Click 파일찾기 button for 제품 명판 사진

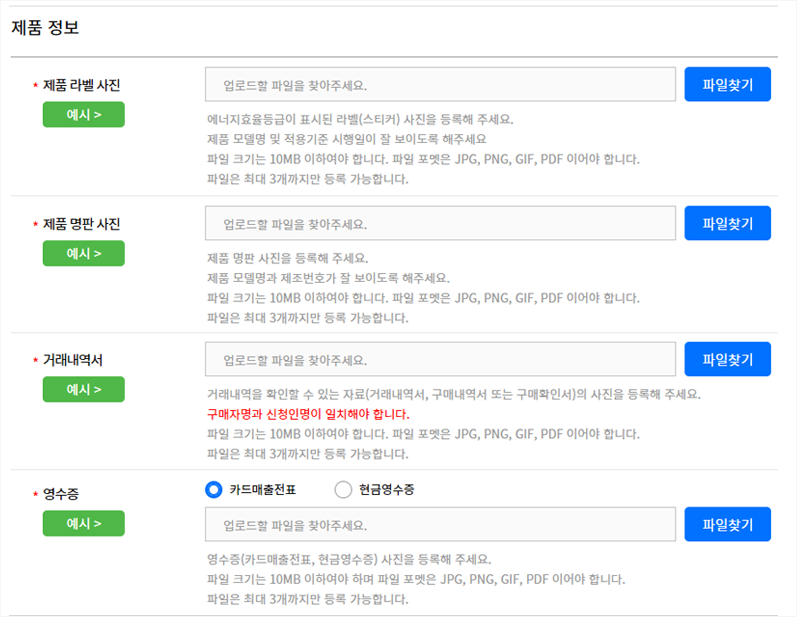pyautogui.click(x=727, y=223)
